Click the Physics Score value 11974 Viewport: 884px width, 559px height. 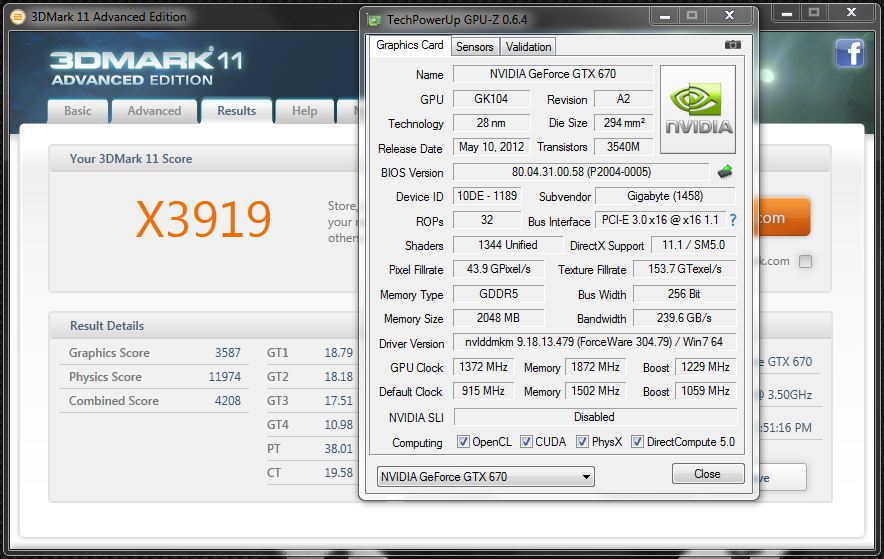224,376
